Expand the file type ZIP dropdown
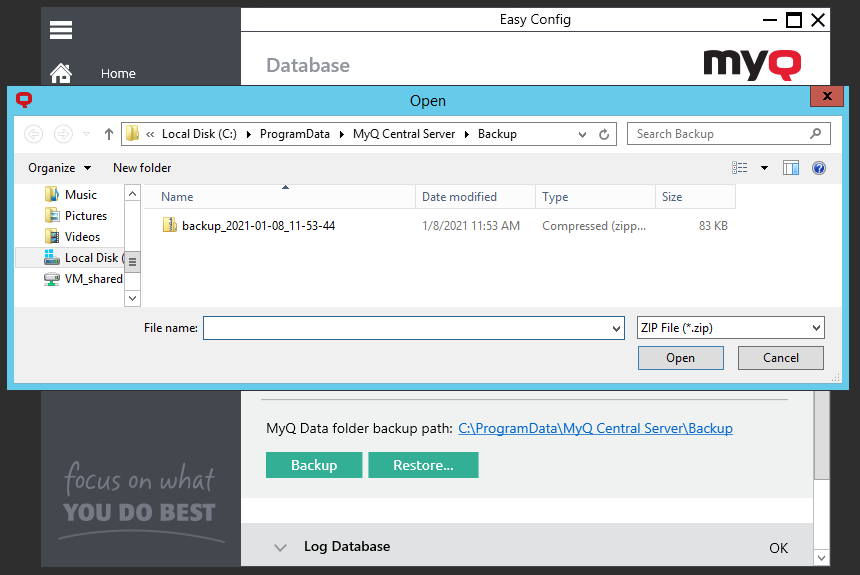Viewport: 860px width, 575px height. click(816, 328)
